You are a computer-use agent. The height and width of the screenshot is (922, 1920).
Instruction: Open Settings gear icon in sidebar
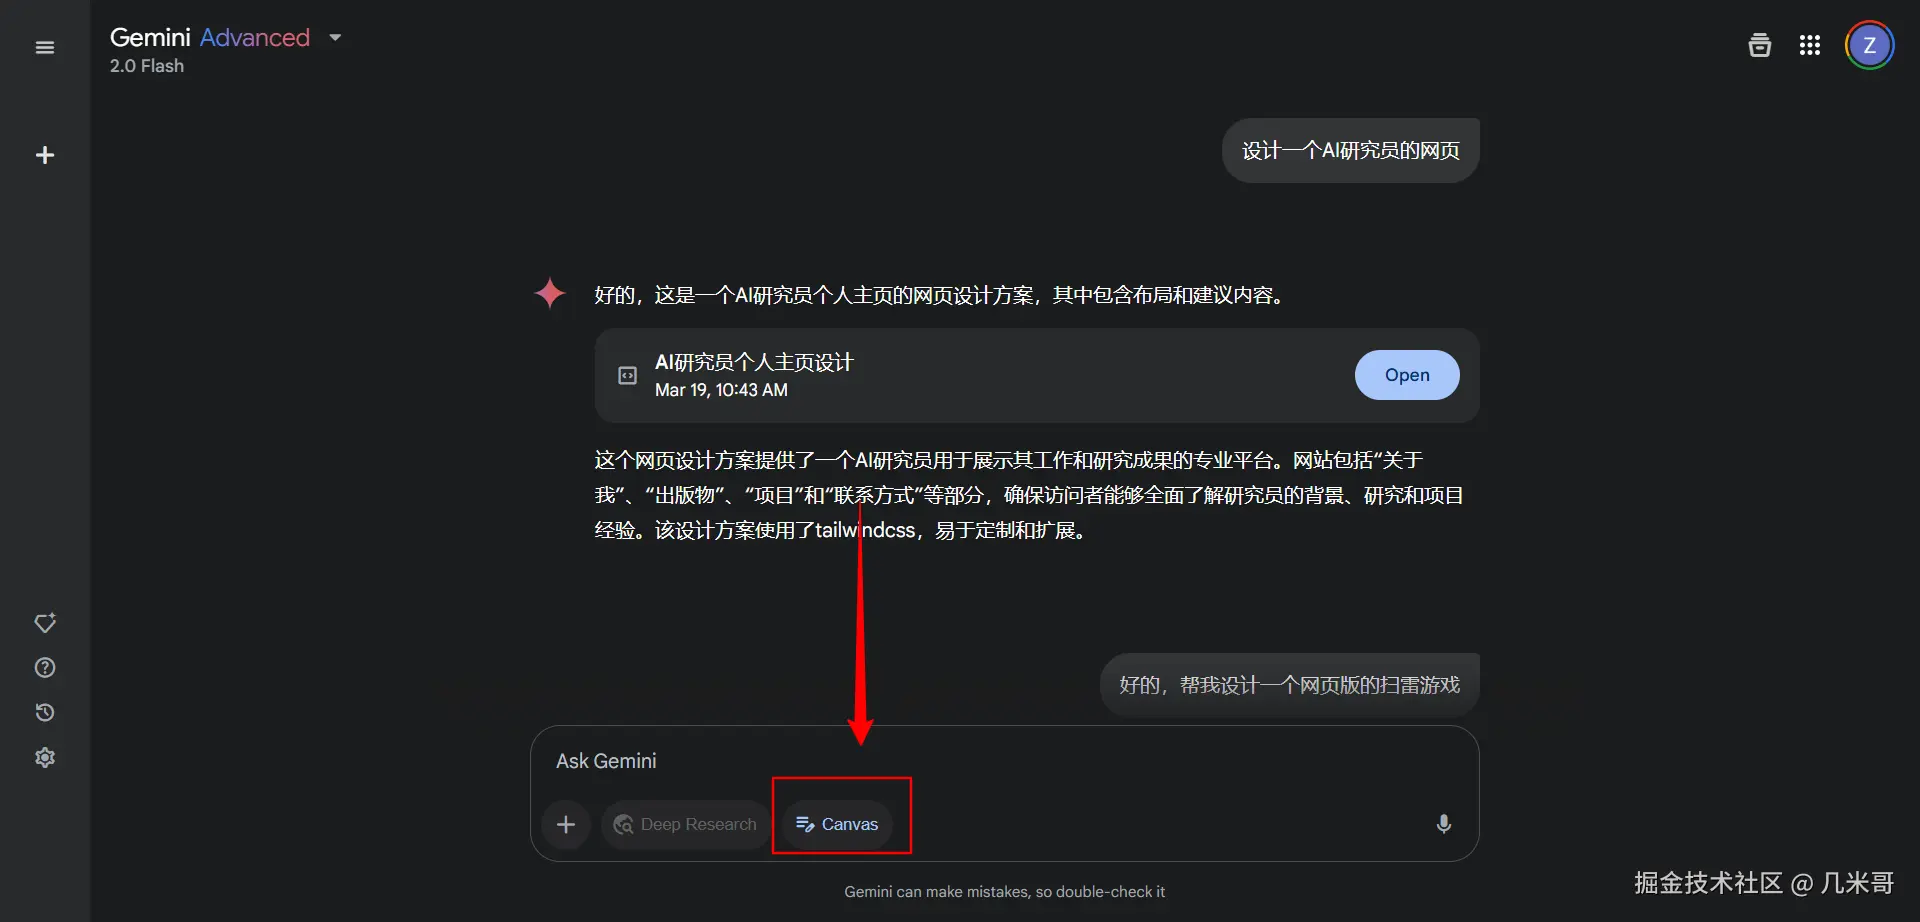click(x=44, y=758)
